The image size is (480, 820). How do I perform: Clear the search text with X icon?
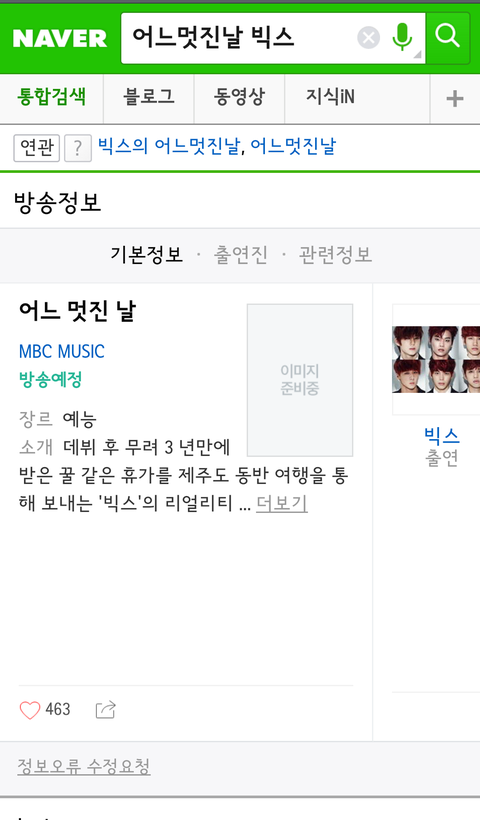click(369, 38)
